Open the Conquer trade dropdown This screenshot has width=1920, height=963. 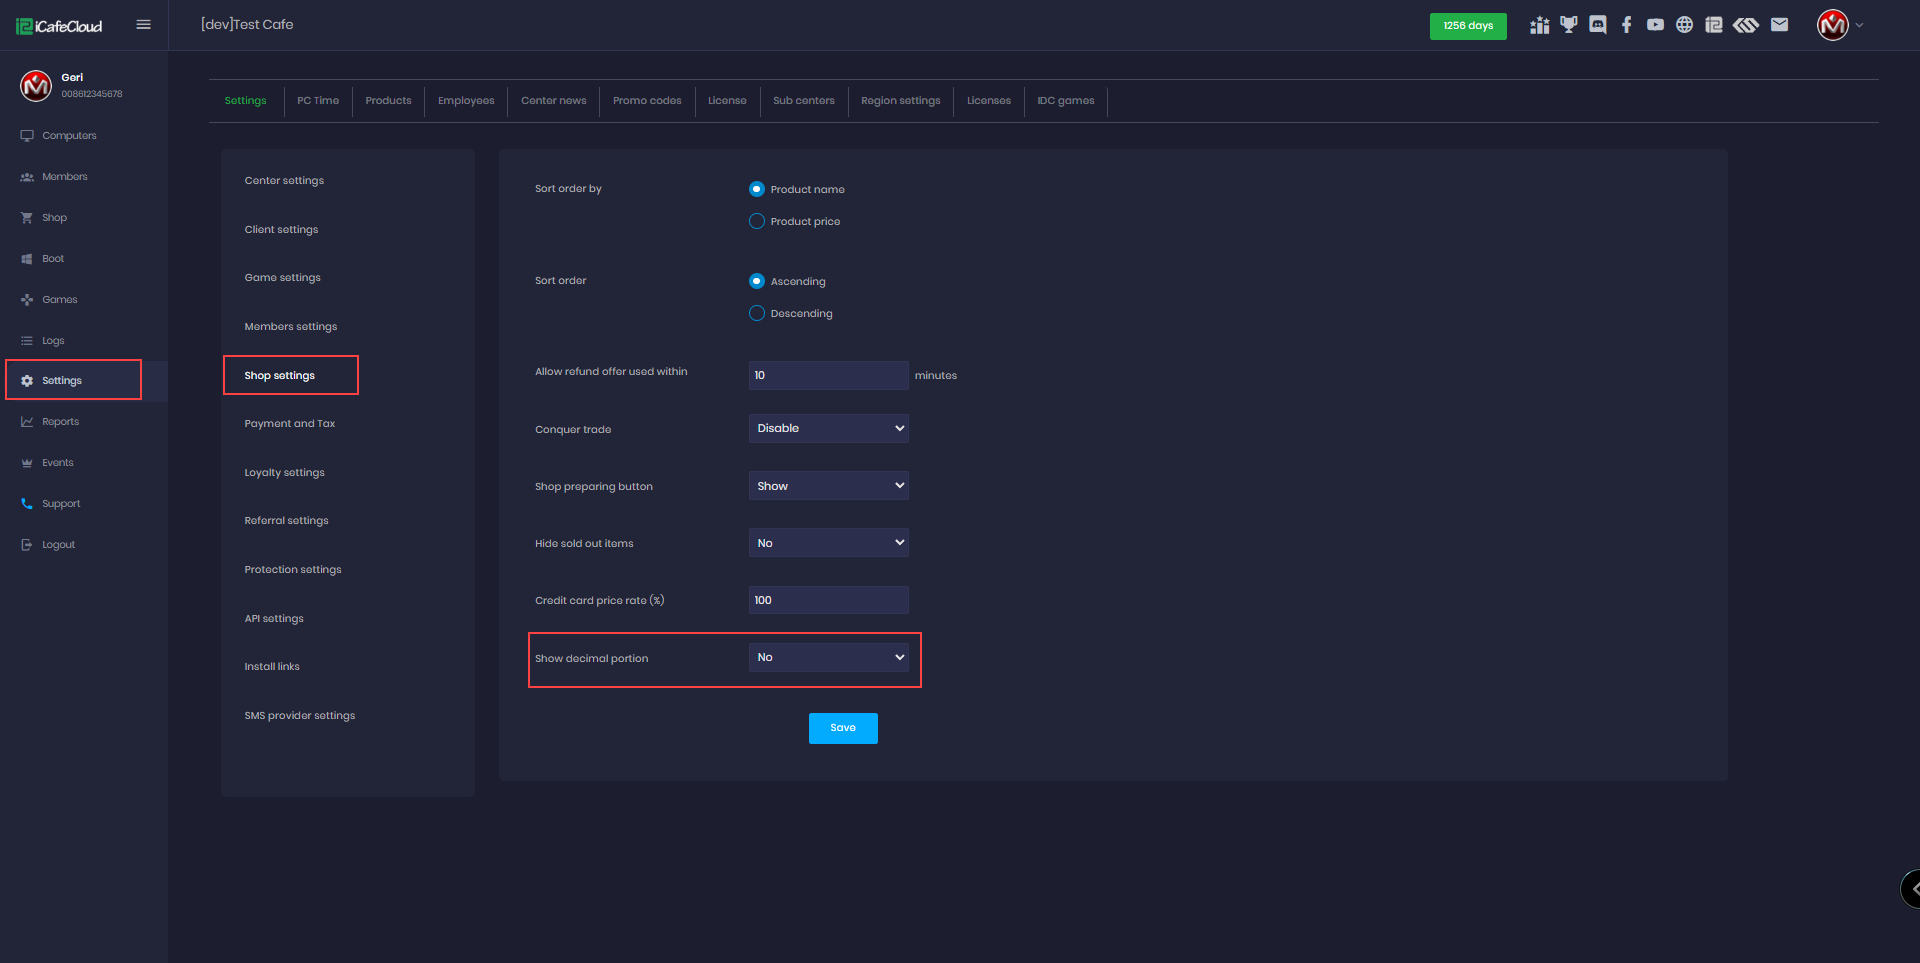(x=828, y=428)
